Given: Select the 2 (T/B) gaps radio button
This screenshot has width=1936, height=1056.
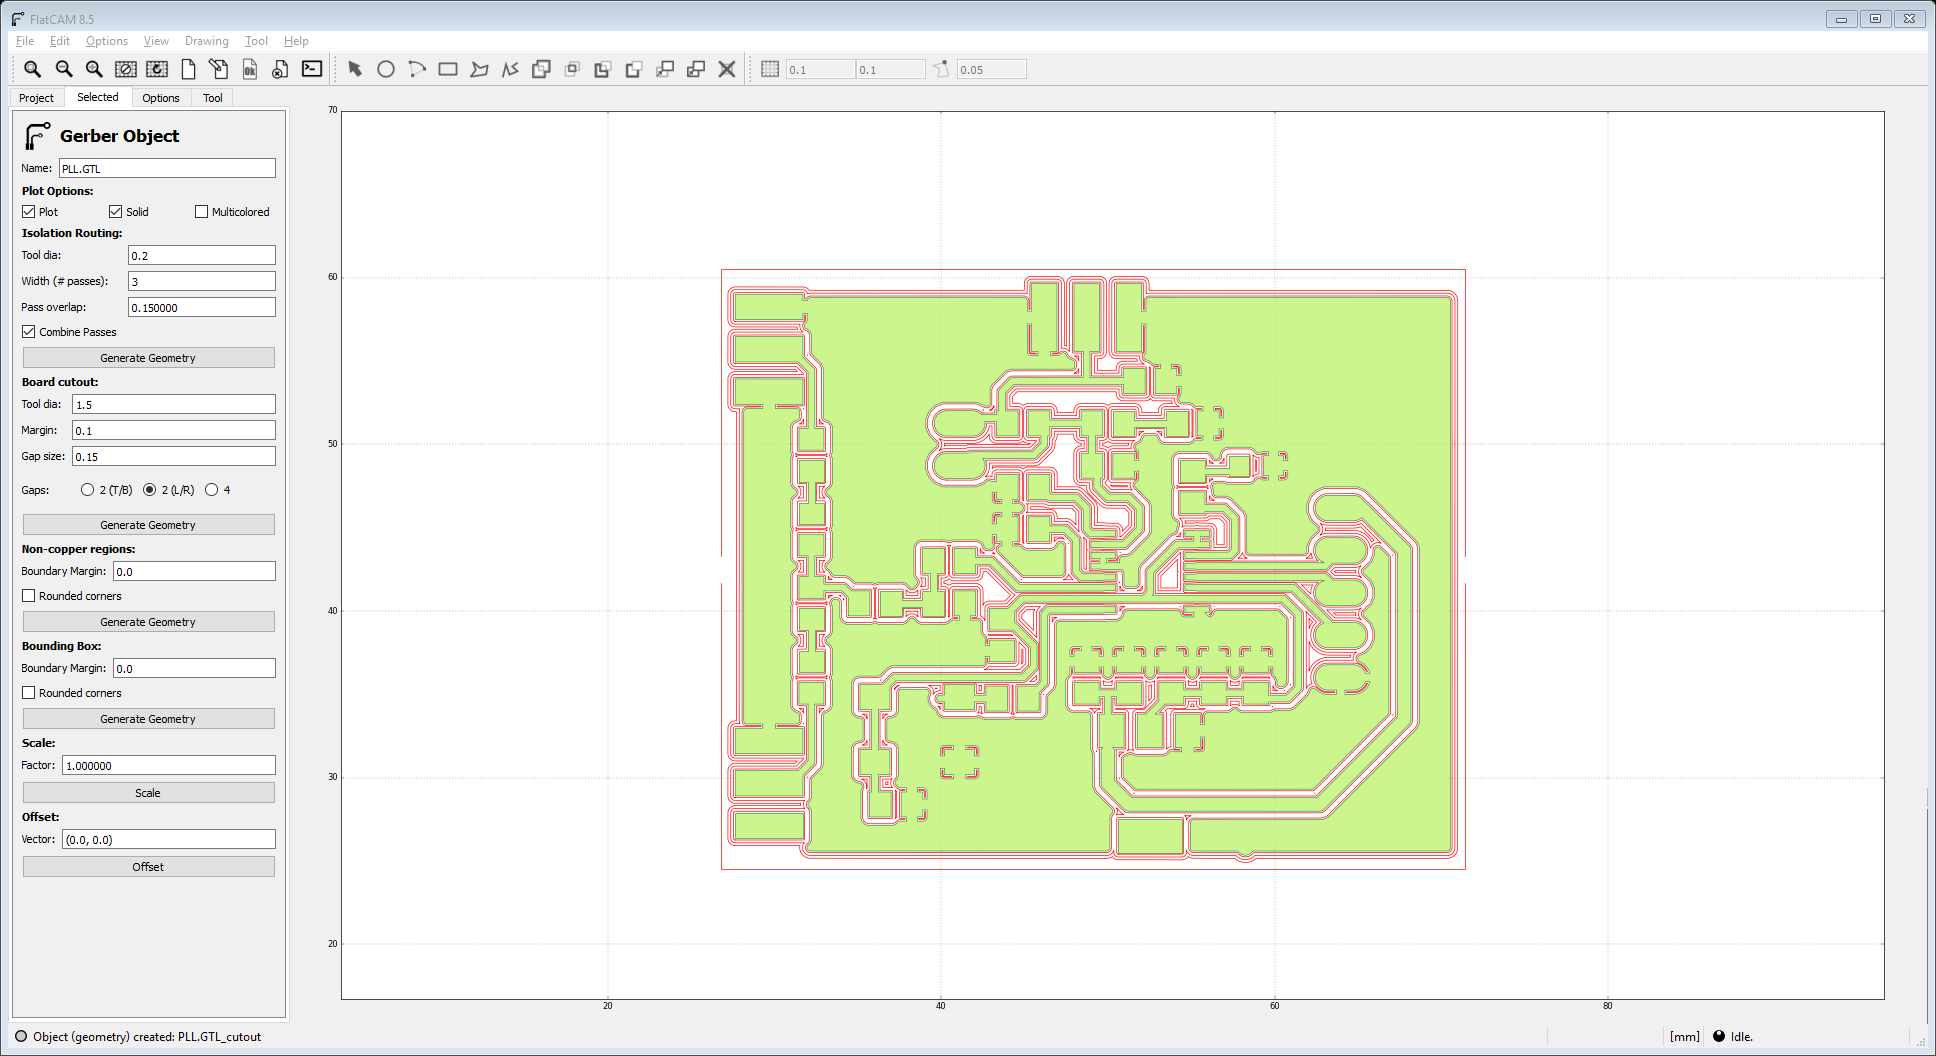Looking at the screenshot, I should (87, 490).
